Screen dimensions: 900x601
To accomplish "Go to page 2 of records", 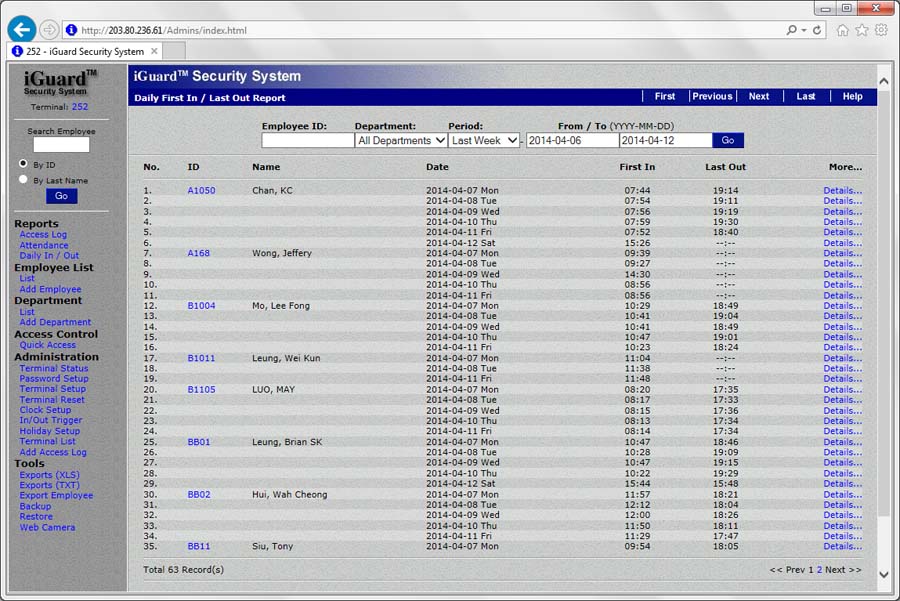I will pyautogui.click(x=820, y=569).
